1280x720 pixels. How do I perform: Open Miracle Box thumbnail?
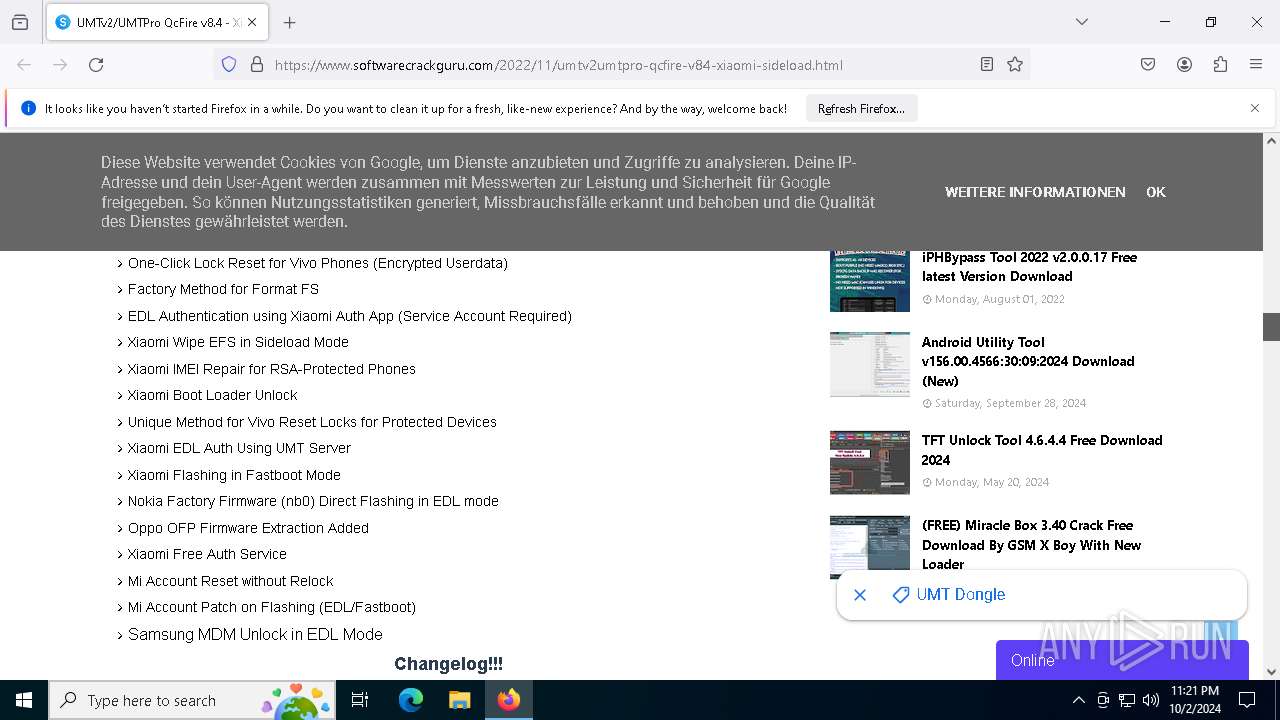click(x=870, y=547)
